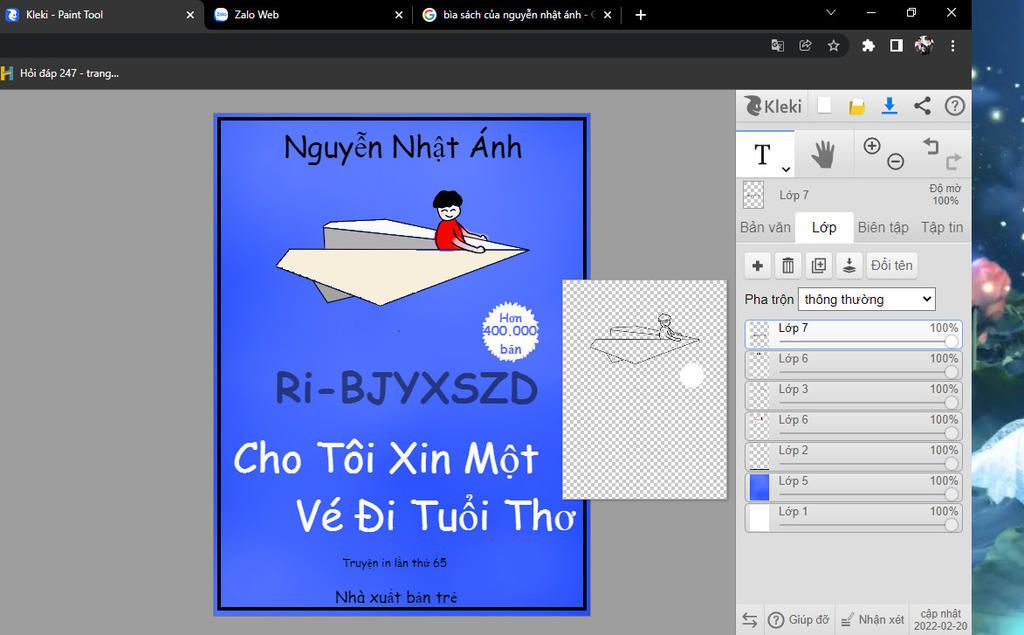The width and height of the screenshot is (1024, 635).
Task: Open Nhận xét feedback button
Action: pyautogui.click(x=872, y=619)
